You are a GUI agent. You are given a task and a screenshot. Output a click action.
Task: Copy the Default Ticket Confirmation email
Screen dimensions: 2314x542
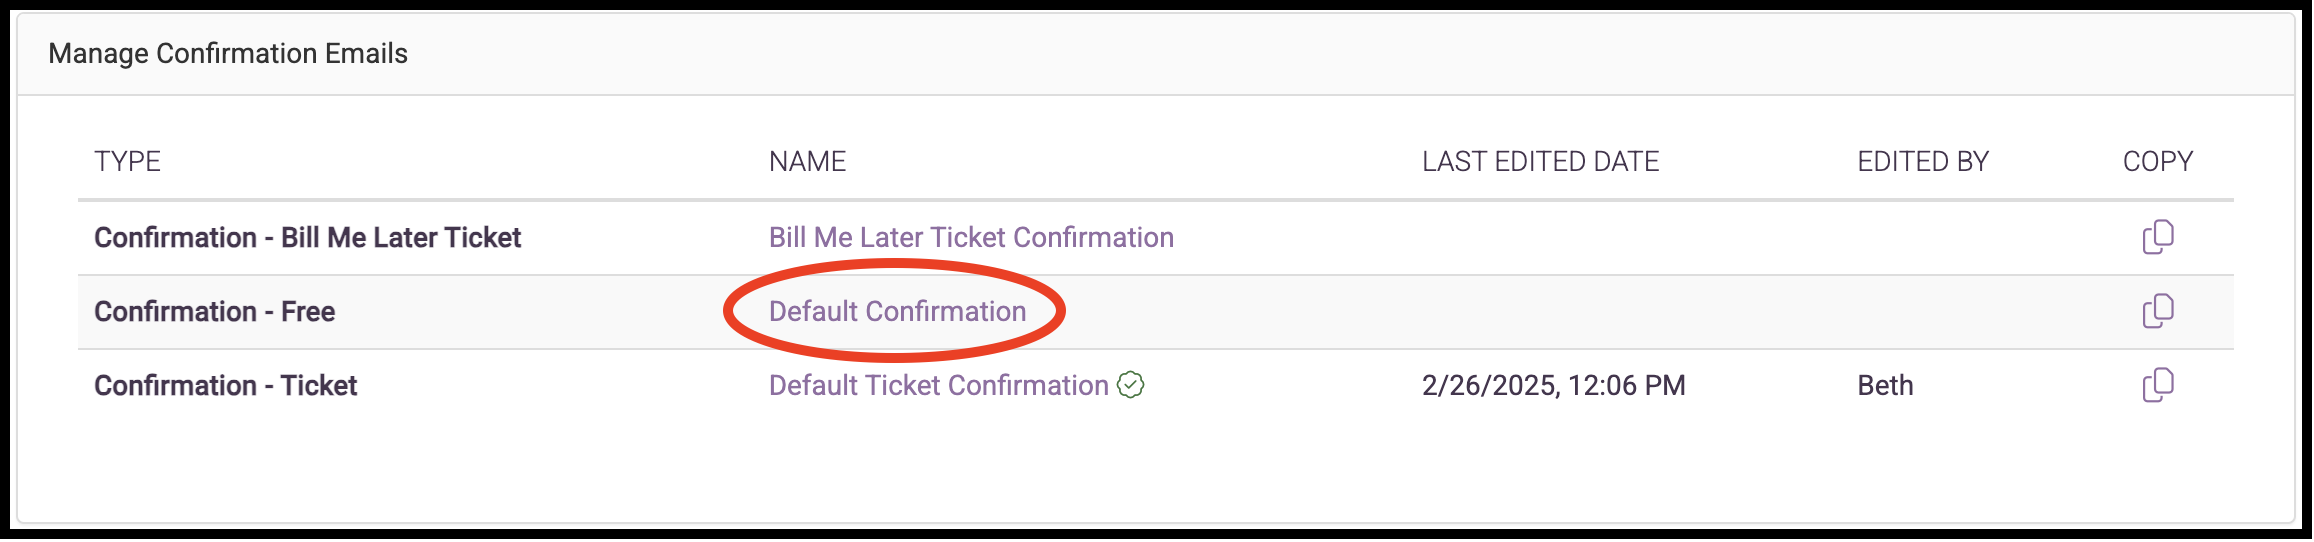(x=2157, y=385)
